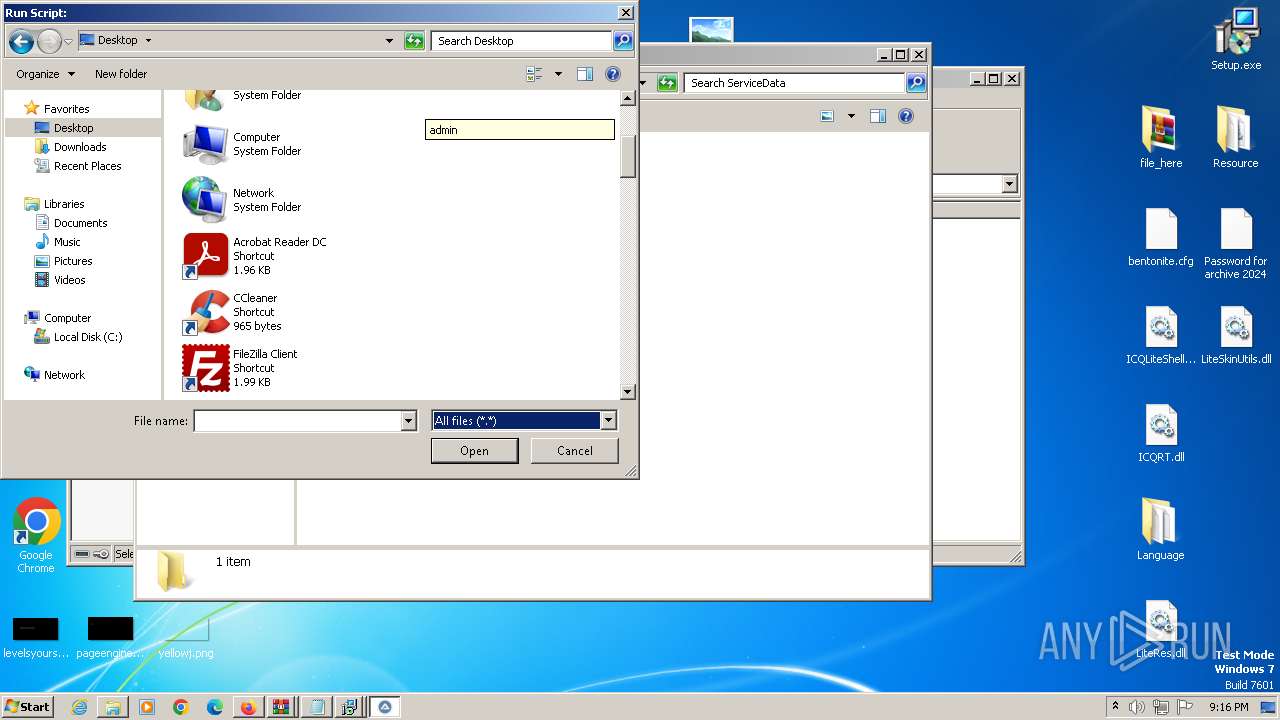Screen dimensions: 1280x720
Task: Click the magnifier search icon in Run Script dialog
Action: [623, 41]
